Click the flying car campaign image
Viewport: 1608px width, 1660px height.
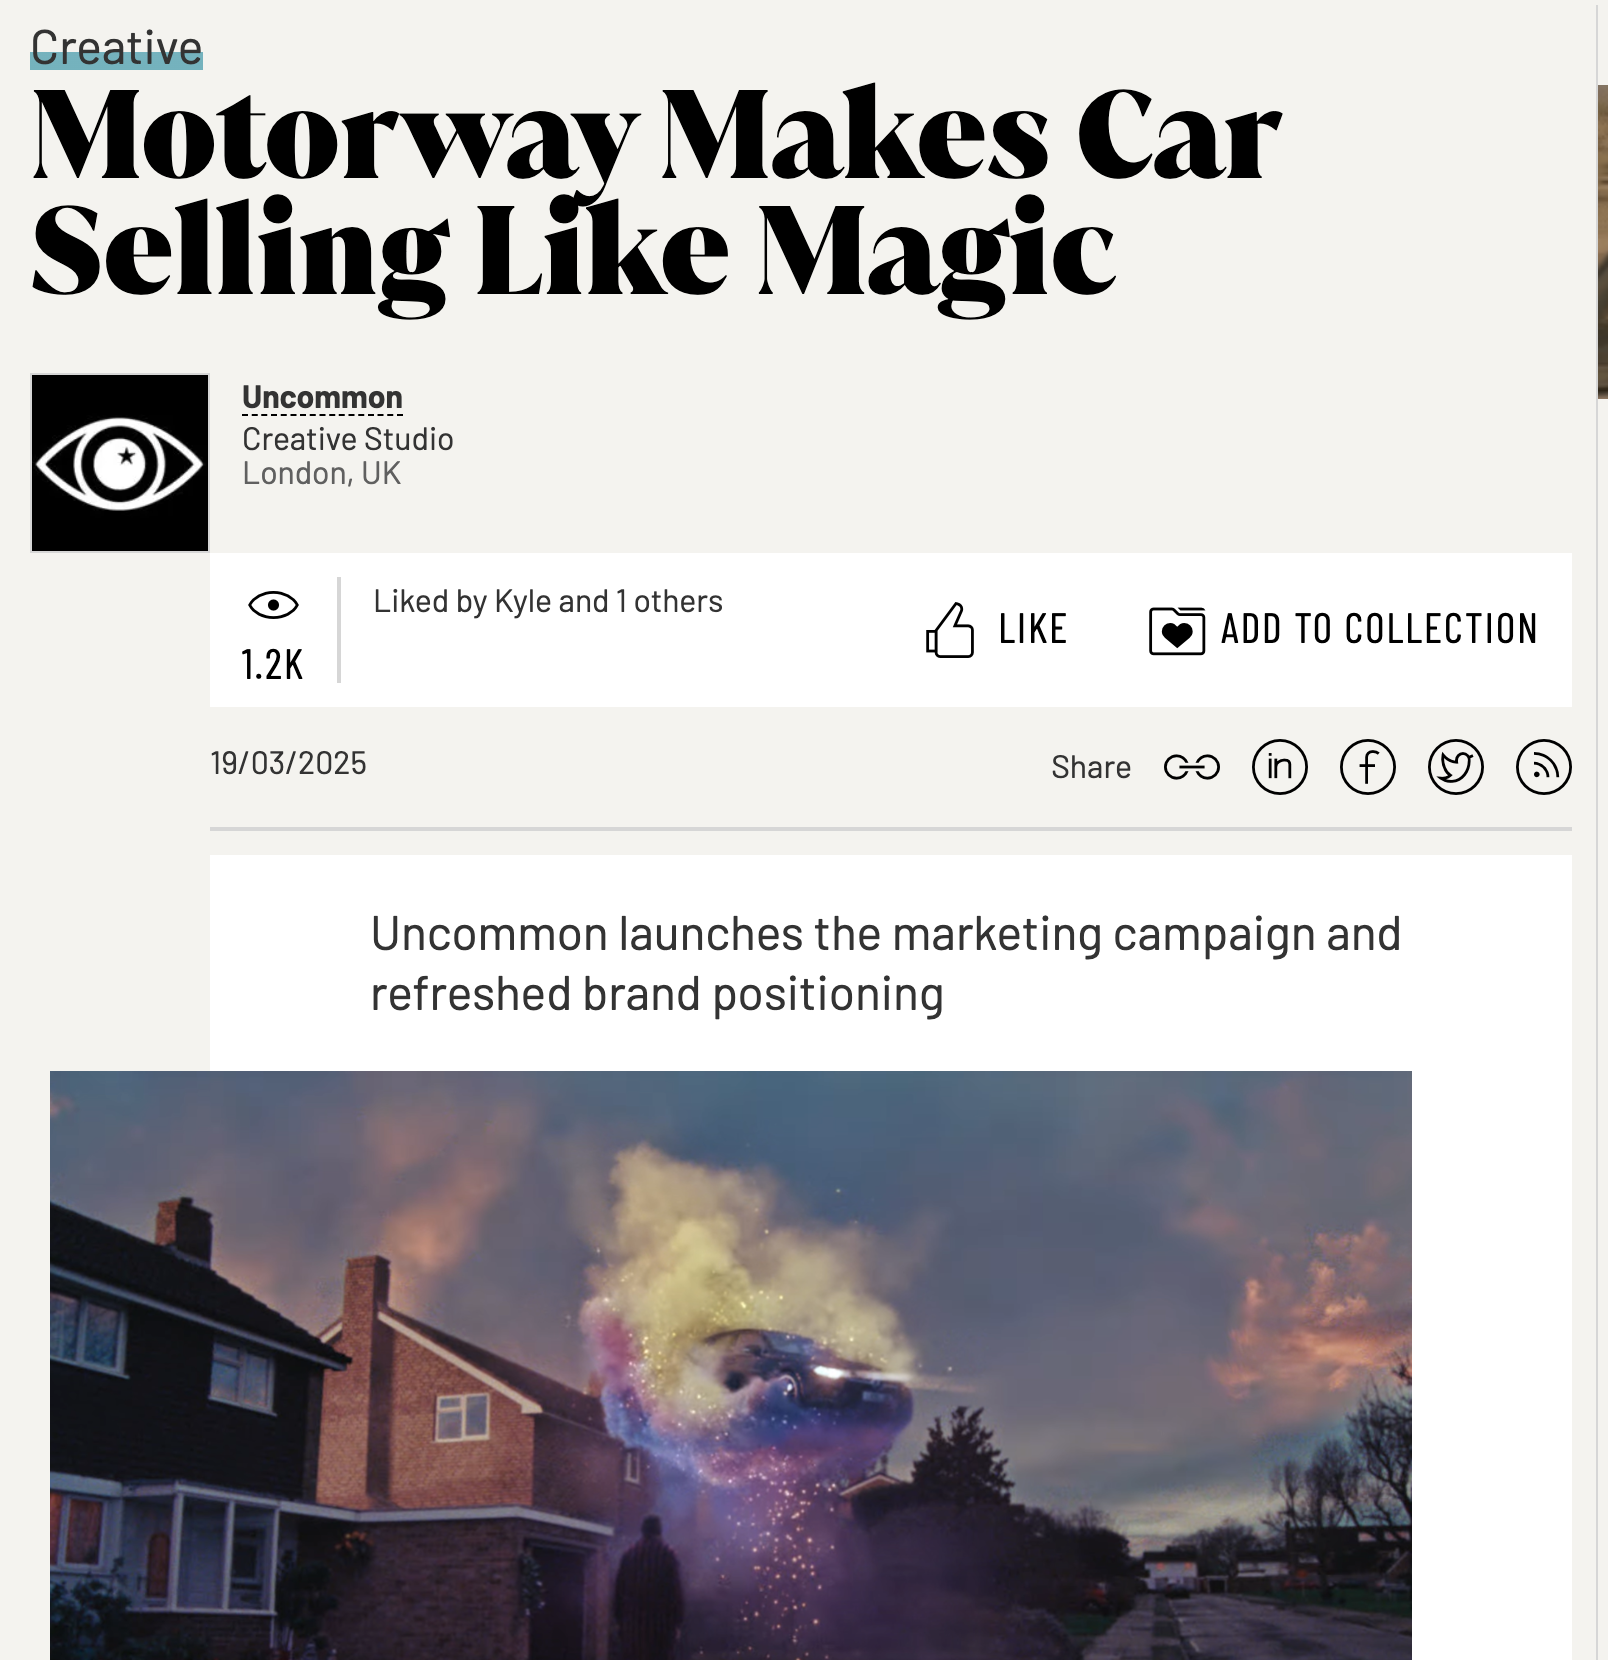coord(731,1365)
